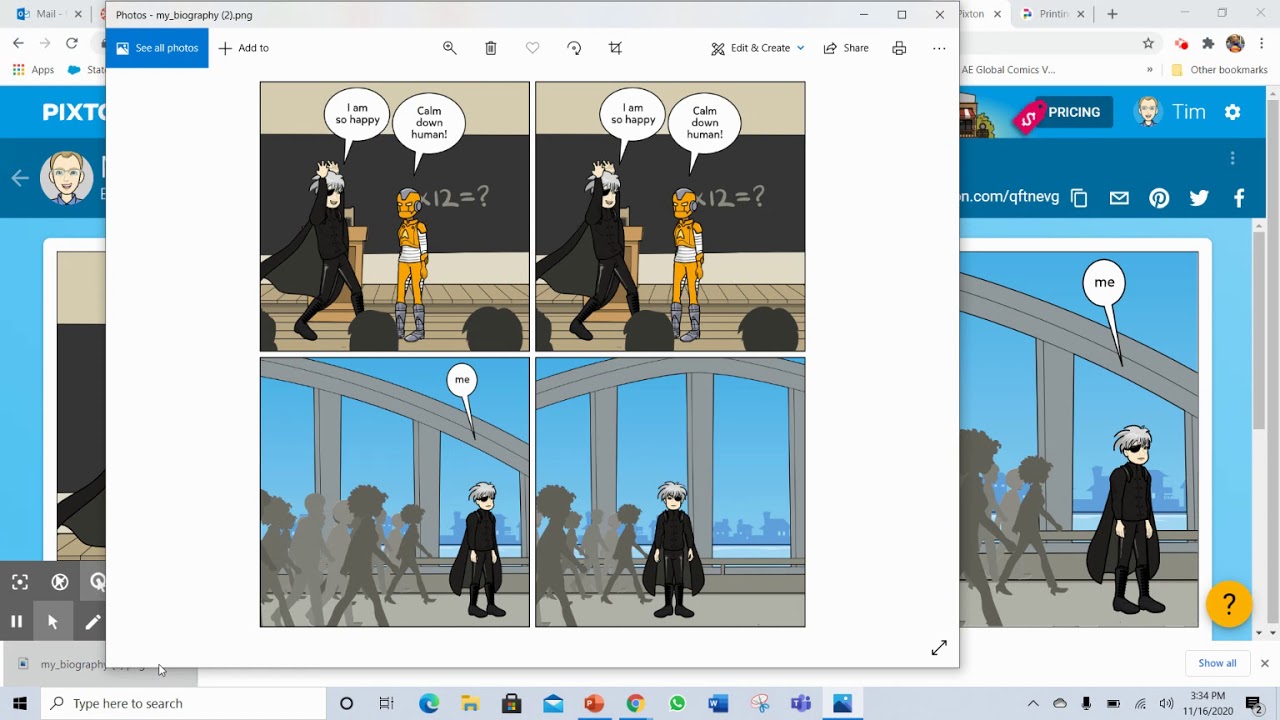Select the recorder cursor pointer tool

(x=53, y=622)
